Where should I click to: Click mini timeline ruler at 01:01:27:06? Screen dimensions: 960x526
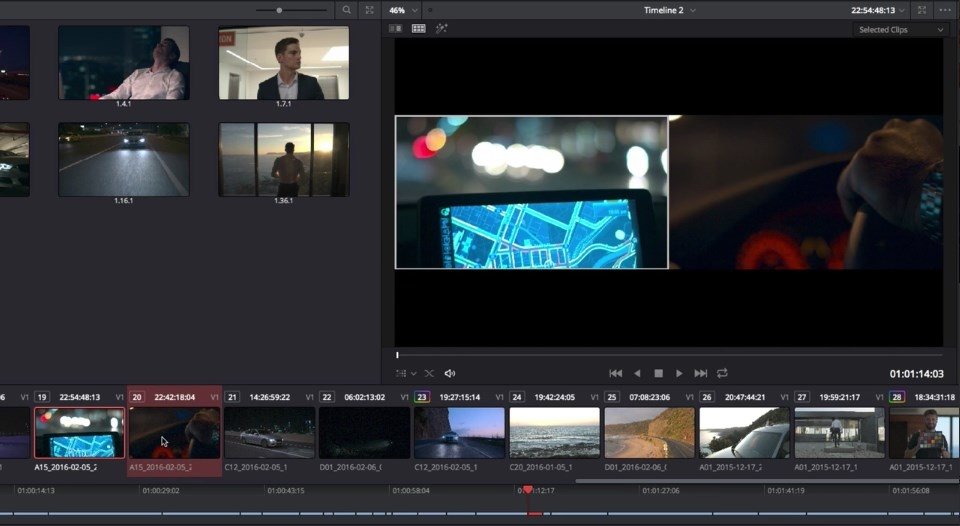(x=661, y=490)
